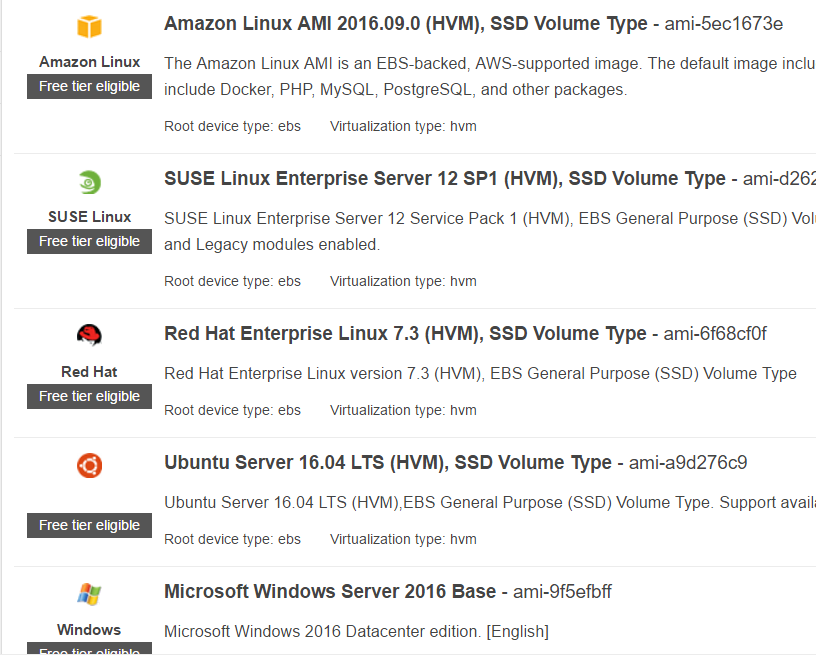Click AMI ID ami-9f5efbff
This screenshot has width=816, height=666.
(563, 592)
